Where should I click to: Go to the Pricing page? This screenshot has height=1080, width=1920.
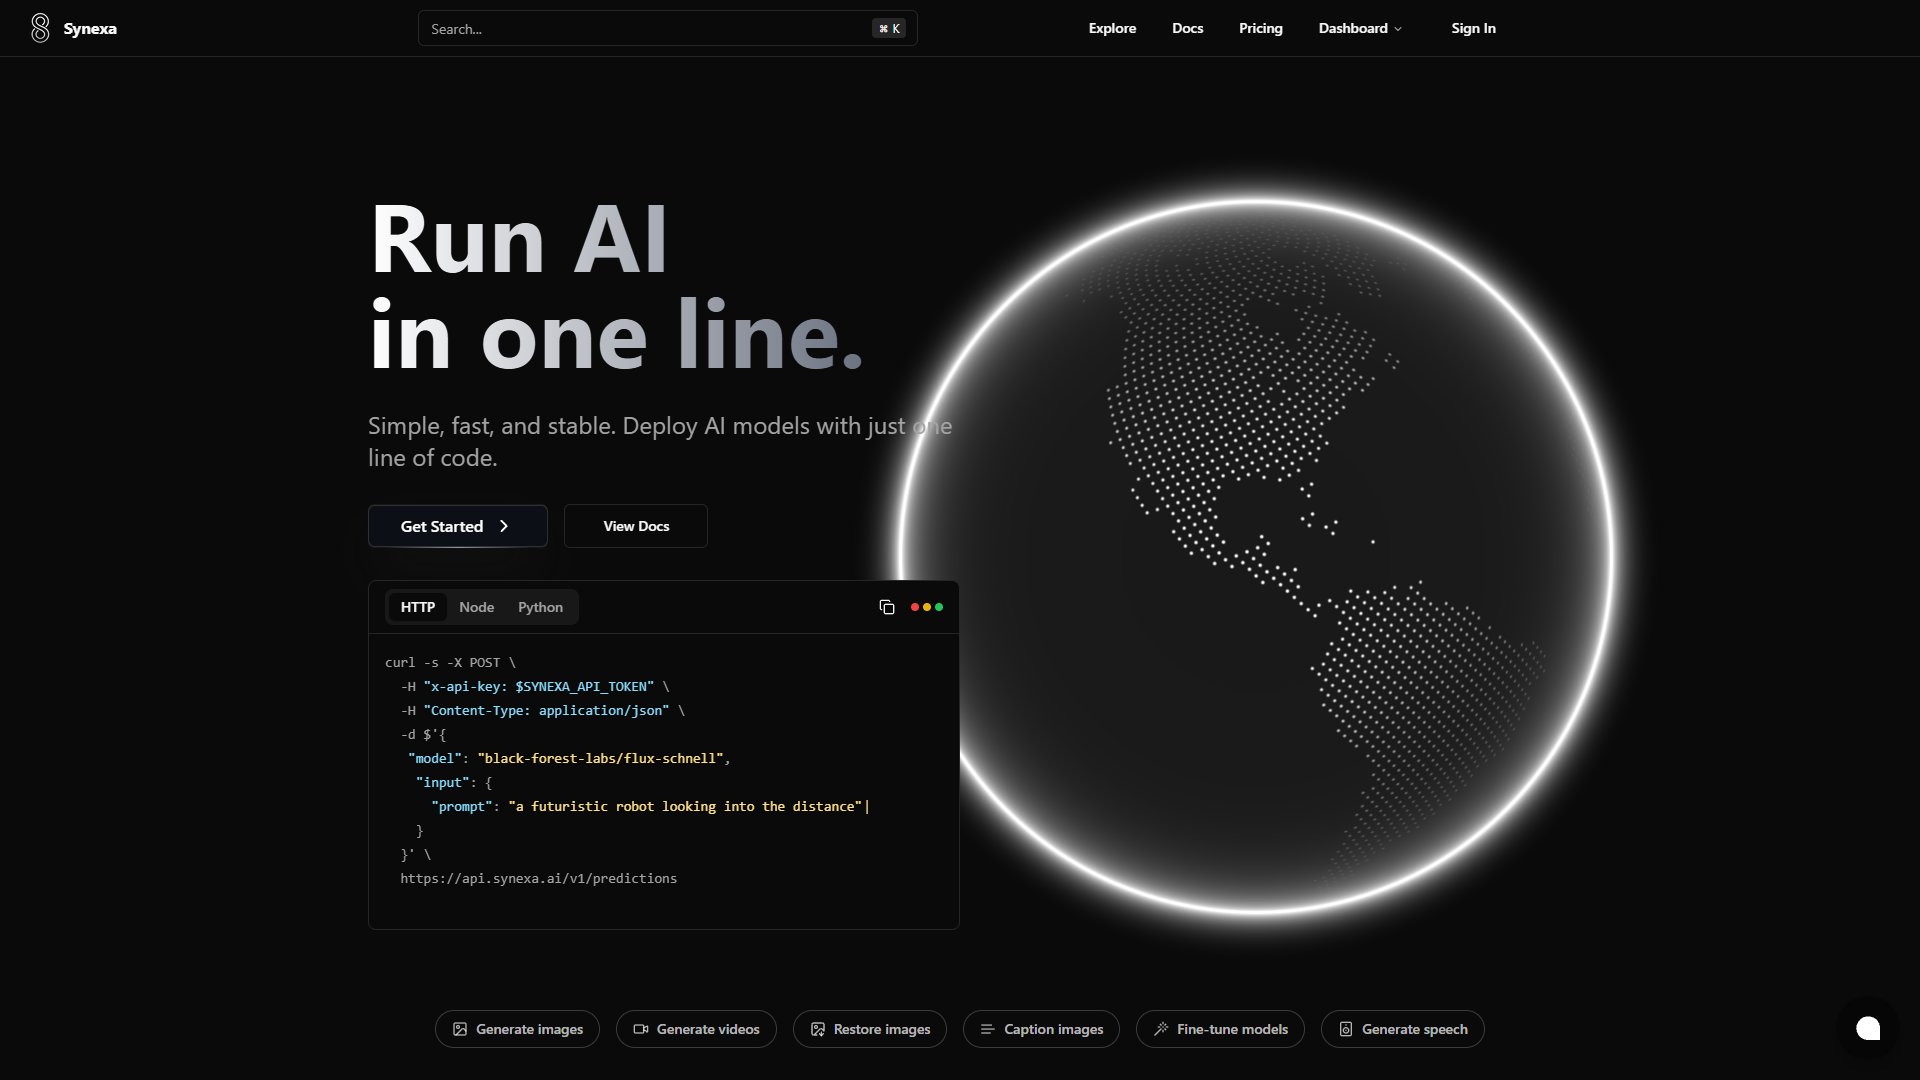point(1260,28)
